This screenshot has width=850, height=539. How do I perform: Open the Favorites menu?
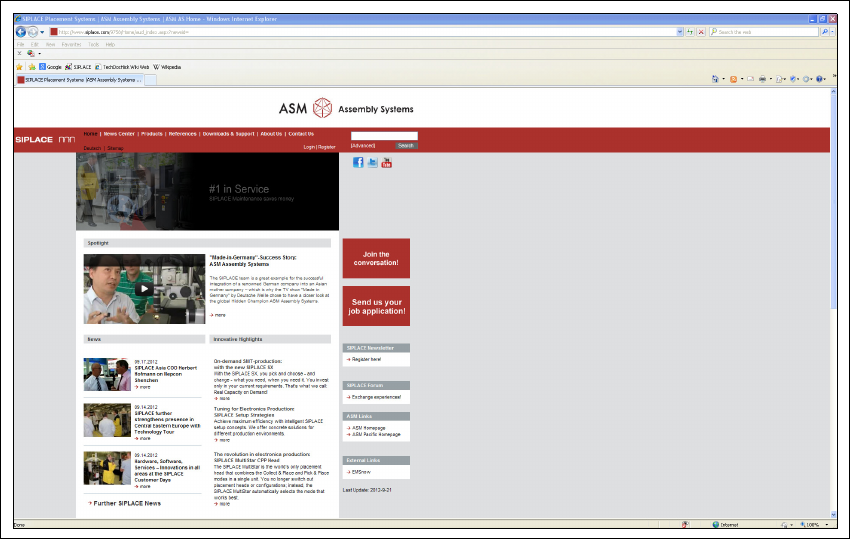72,44
